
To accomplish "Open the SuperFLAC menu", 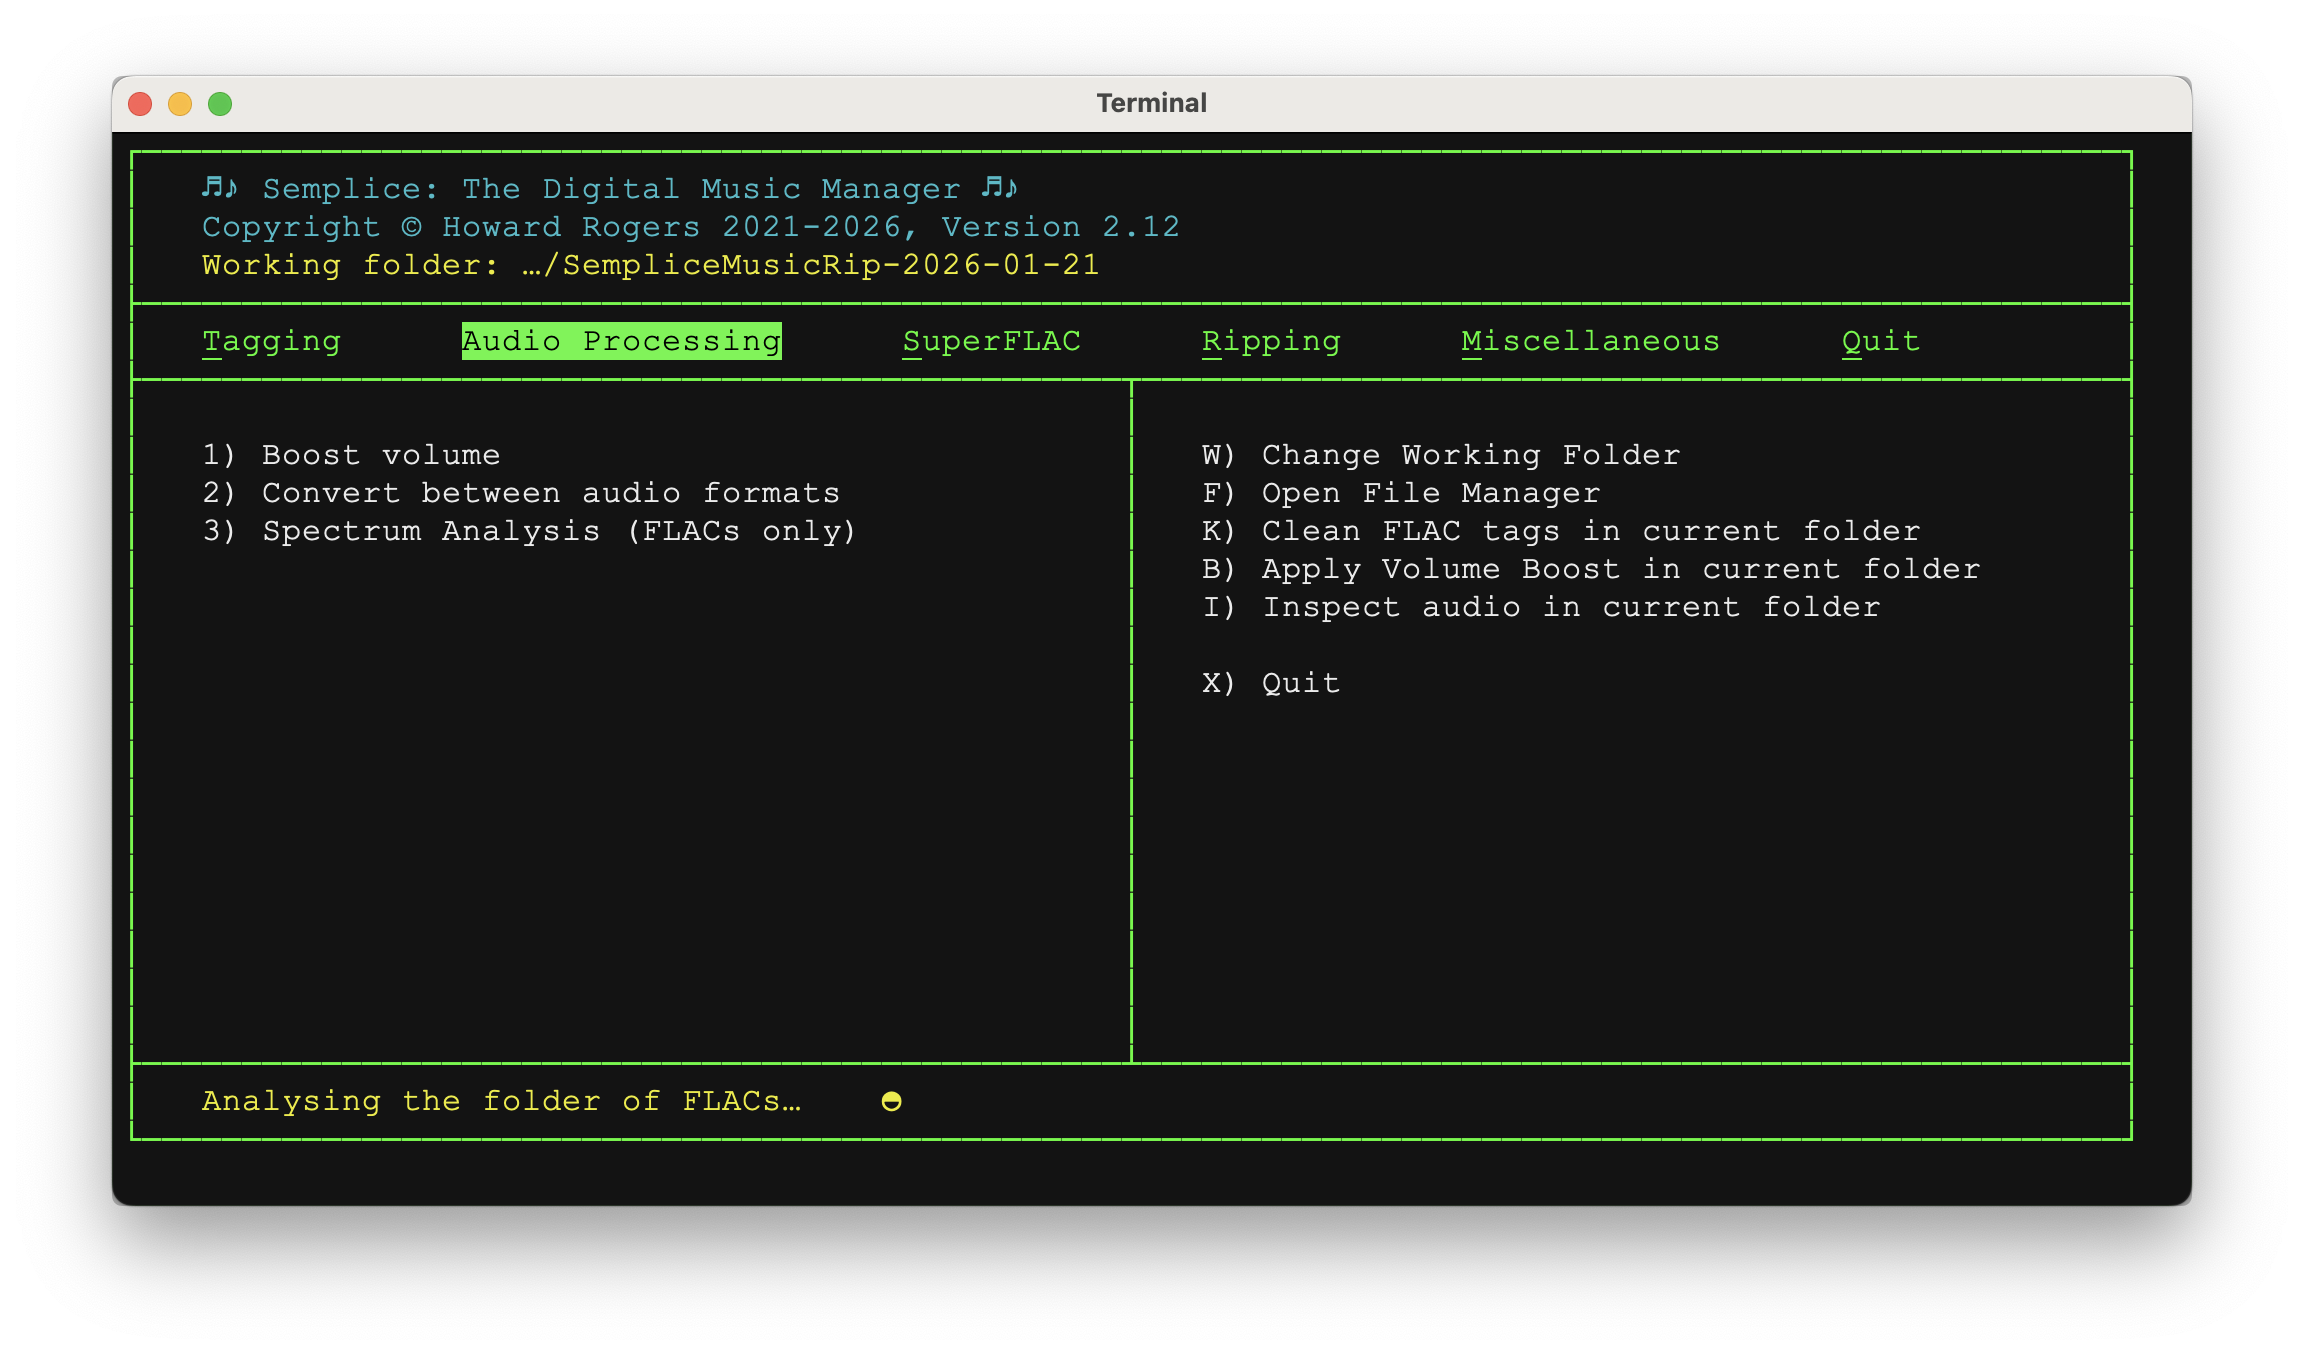I will point(991,341).
